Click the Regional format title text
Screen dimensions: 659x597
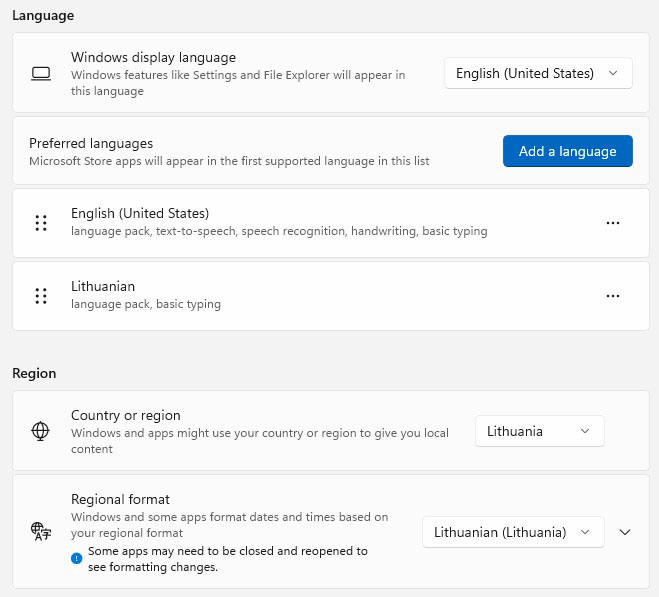[x=120, y=499]
